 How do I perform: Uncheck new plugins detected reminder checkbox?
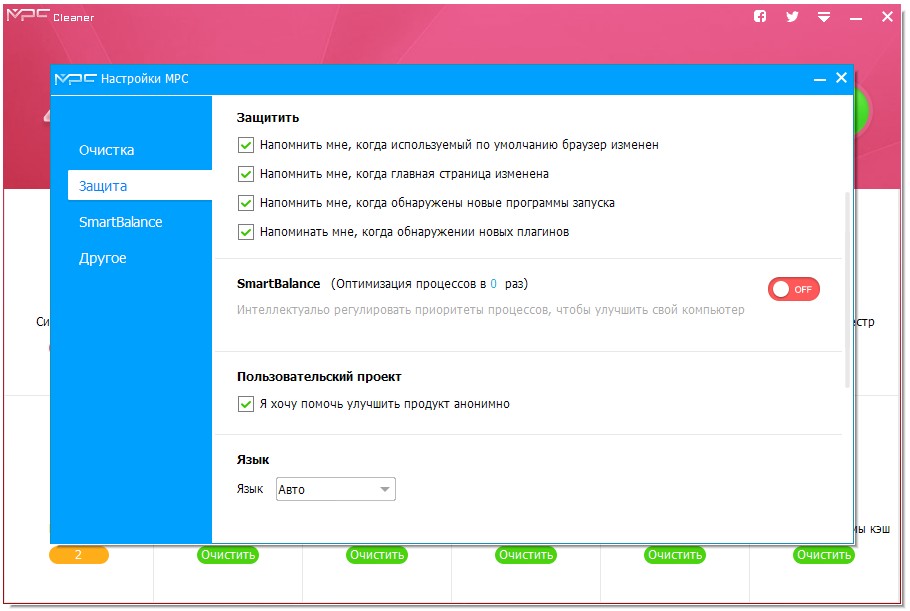pos(245,232)
